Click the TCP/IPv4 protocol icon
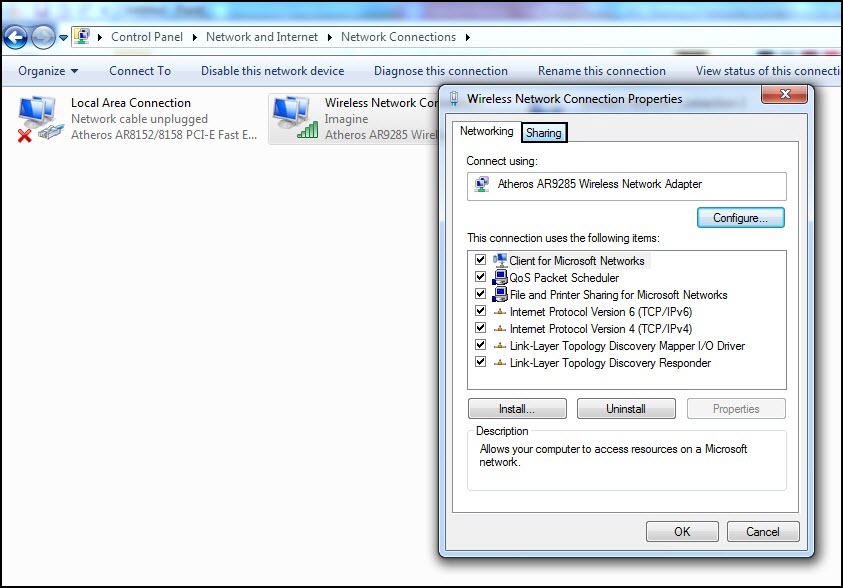This screenshot has height=588, width=843. [500, 328]
